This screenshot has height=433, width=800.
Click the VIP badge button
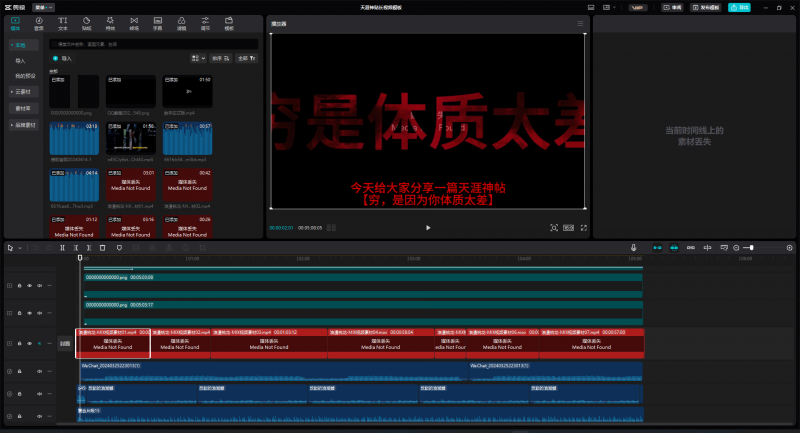tap(637, 8)
